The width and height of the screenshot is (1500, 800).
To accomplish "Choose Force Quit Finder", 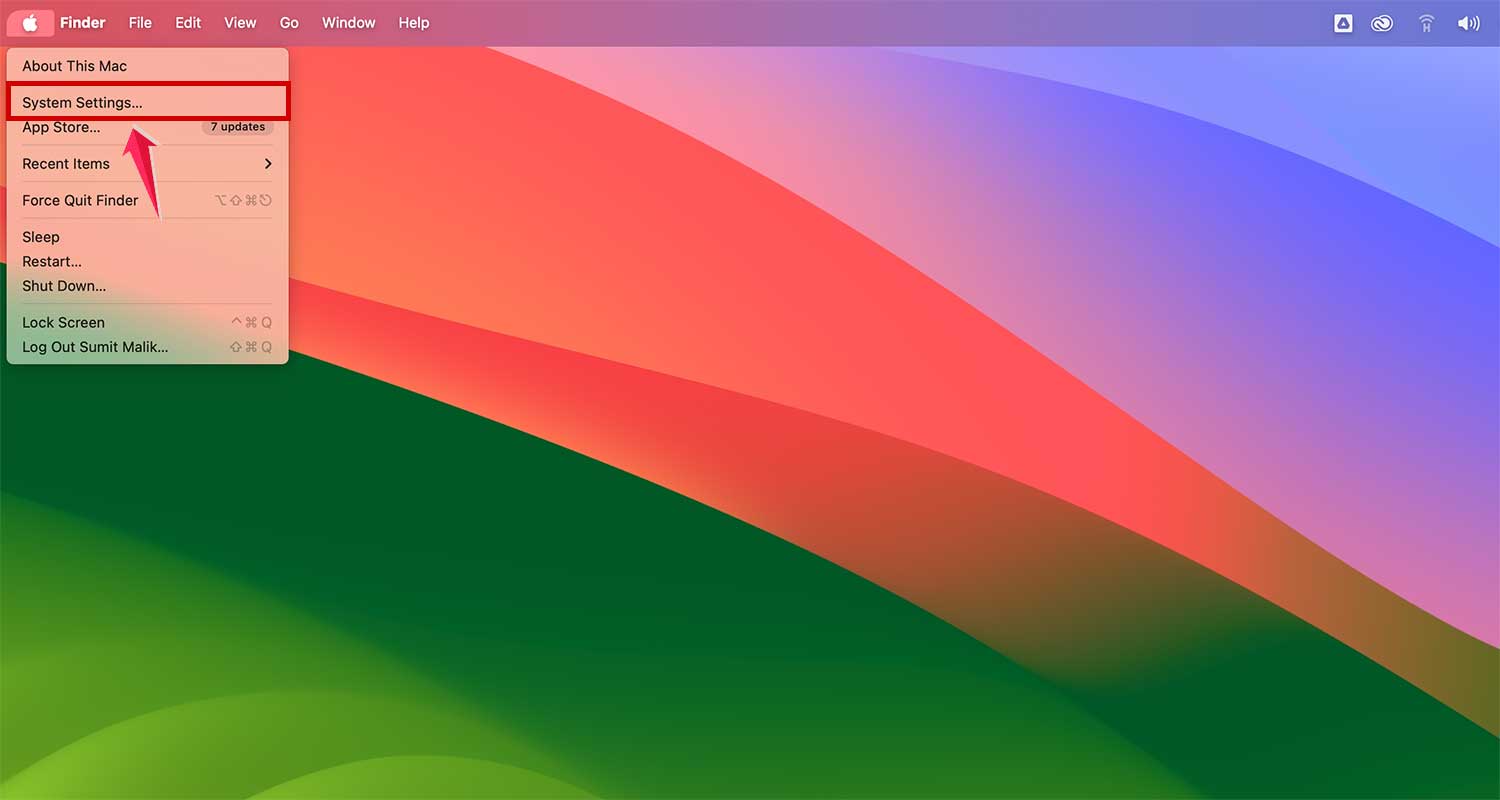I will [x=80, y=200].
